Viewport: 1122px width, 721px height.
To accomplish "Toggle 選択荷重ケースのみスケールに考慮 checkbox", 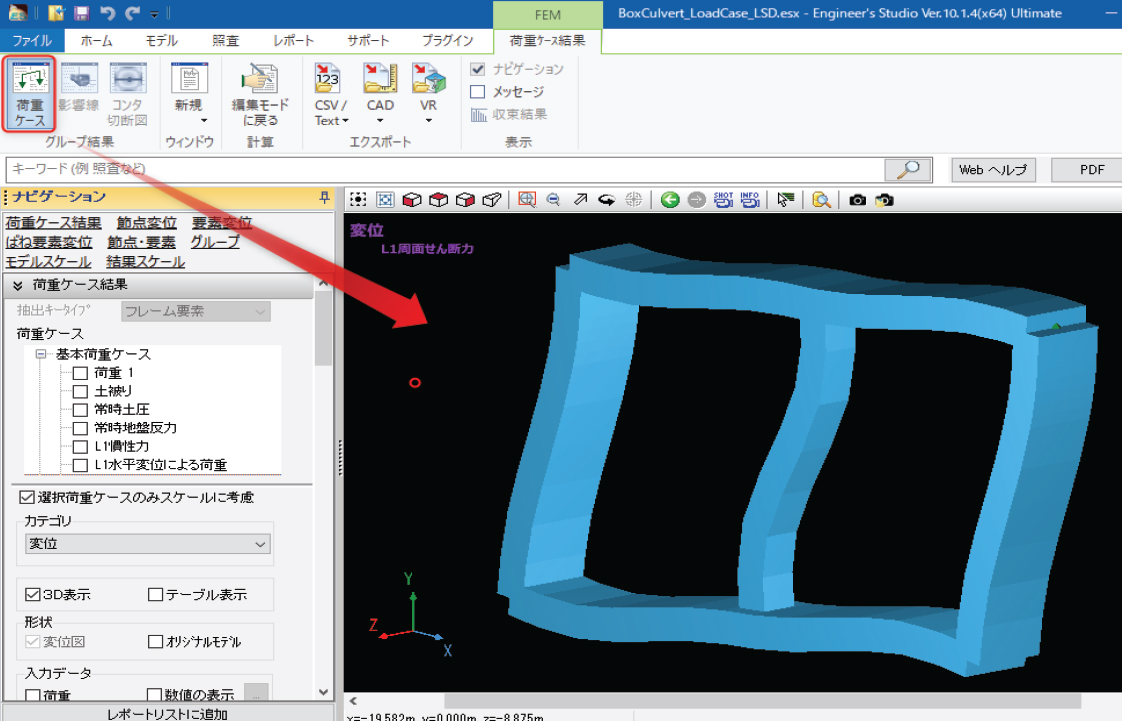I will coord(27,497).
